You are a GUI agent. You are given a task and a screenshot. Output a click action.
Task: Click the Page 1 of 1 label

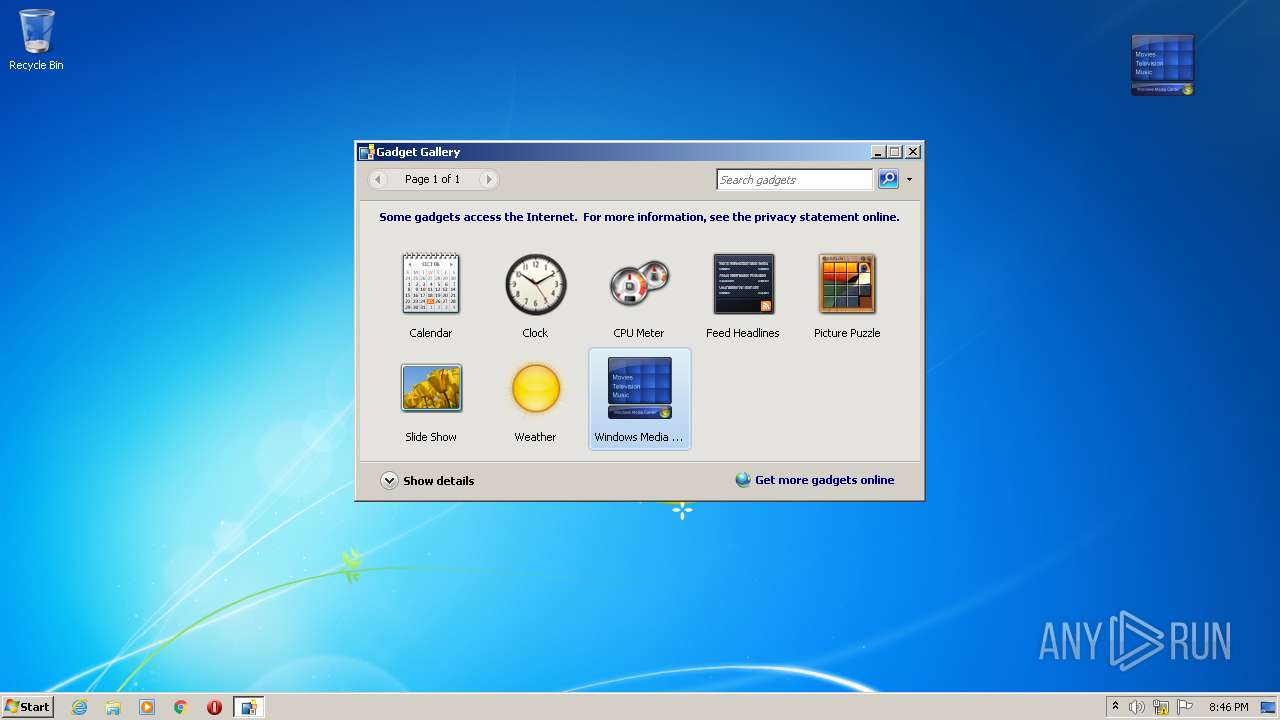pos(433,179)
